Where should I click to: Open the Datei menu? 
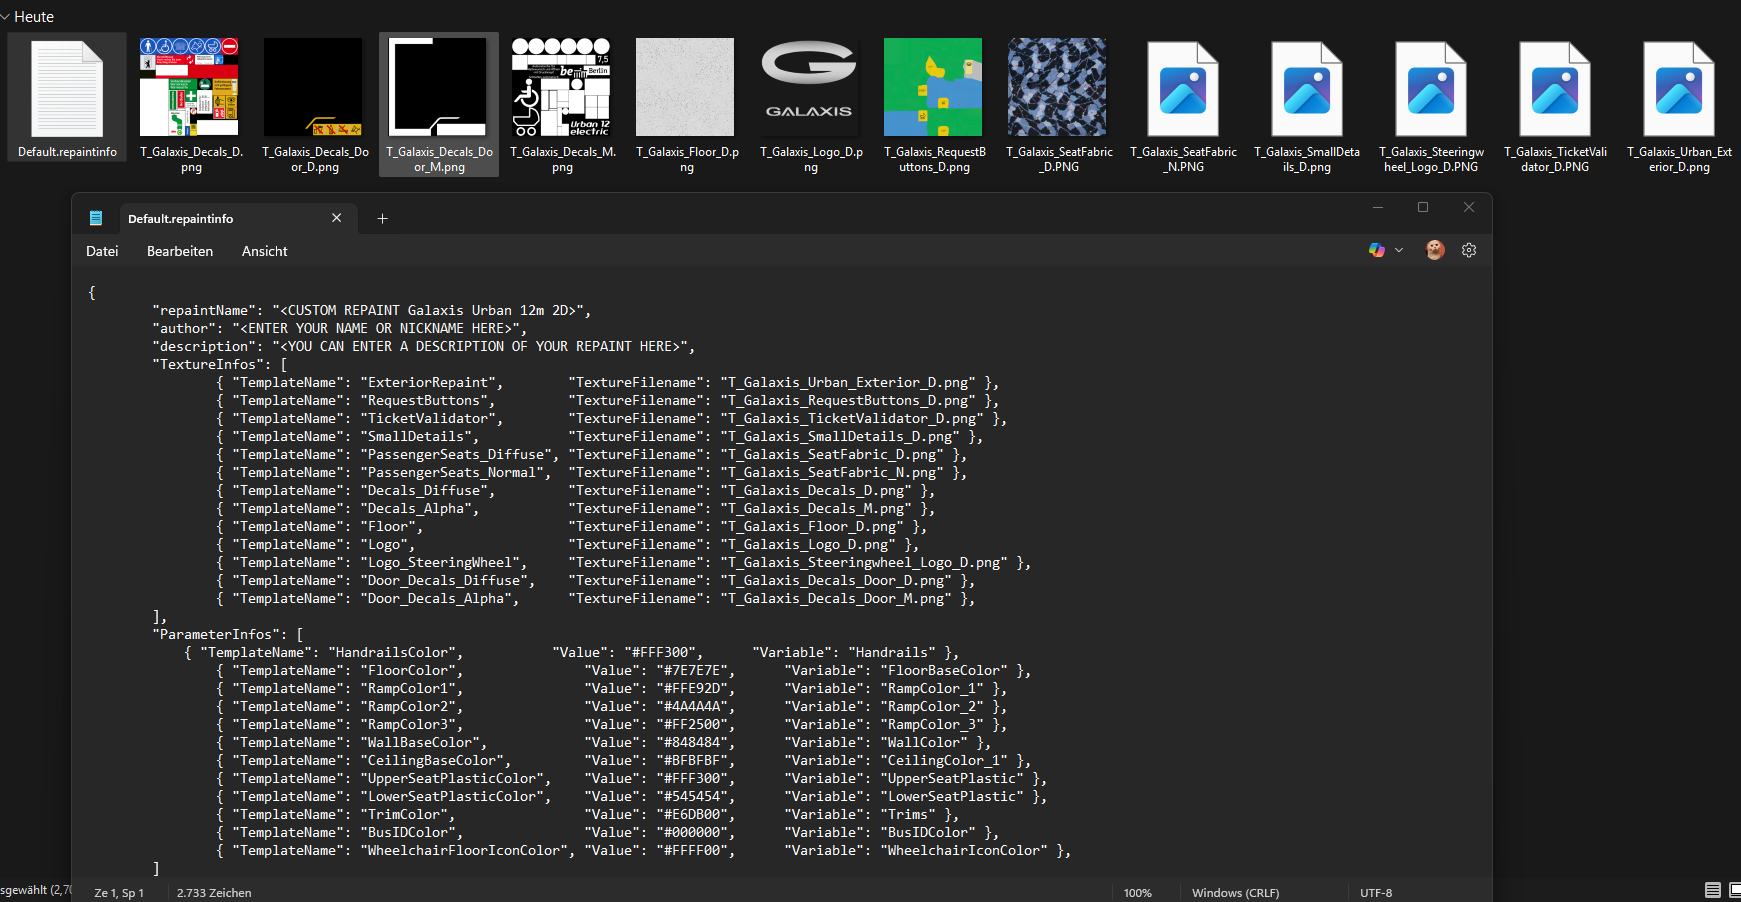[x=102, y=251]
